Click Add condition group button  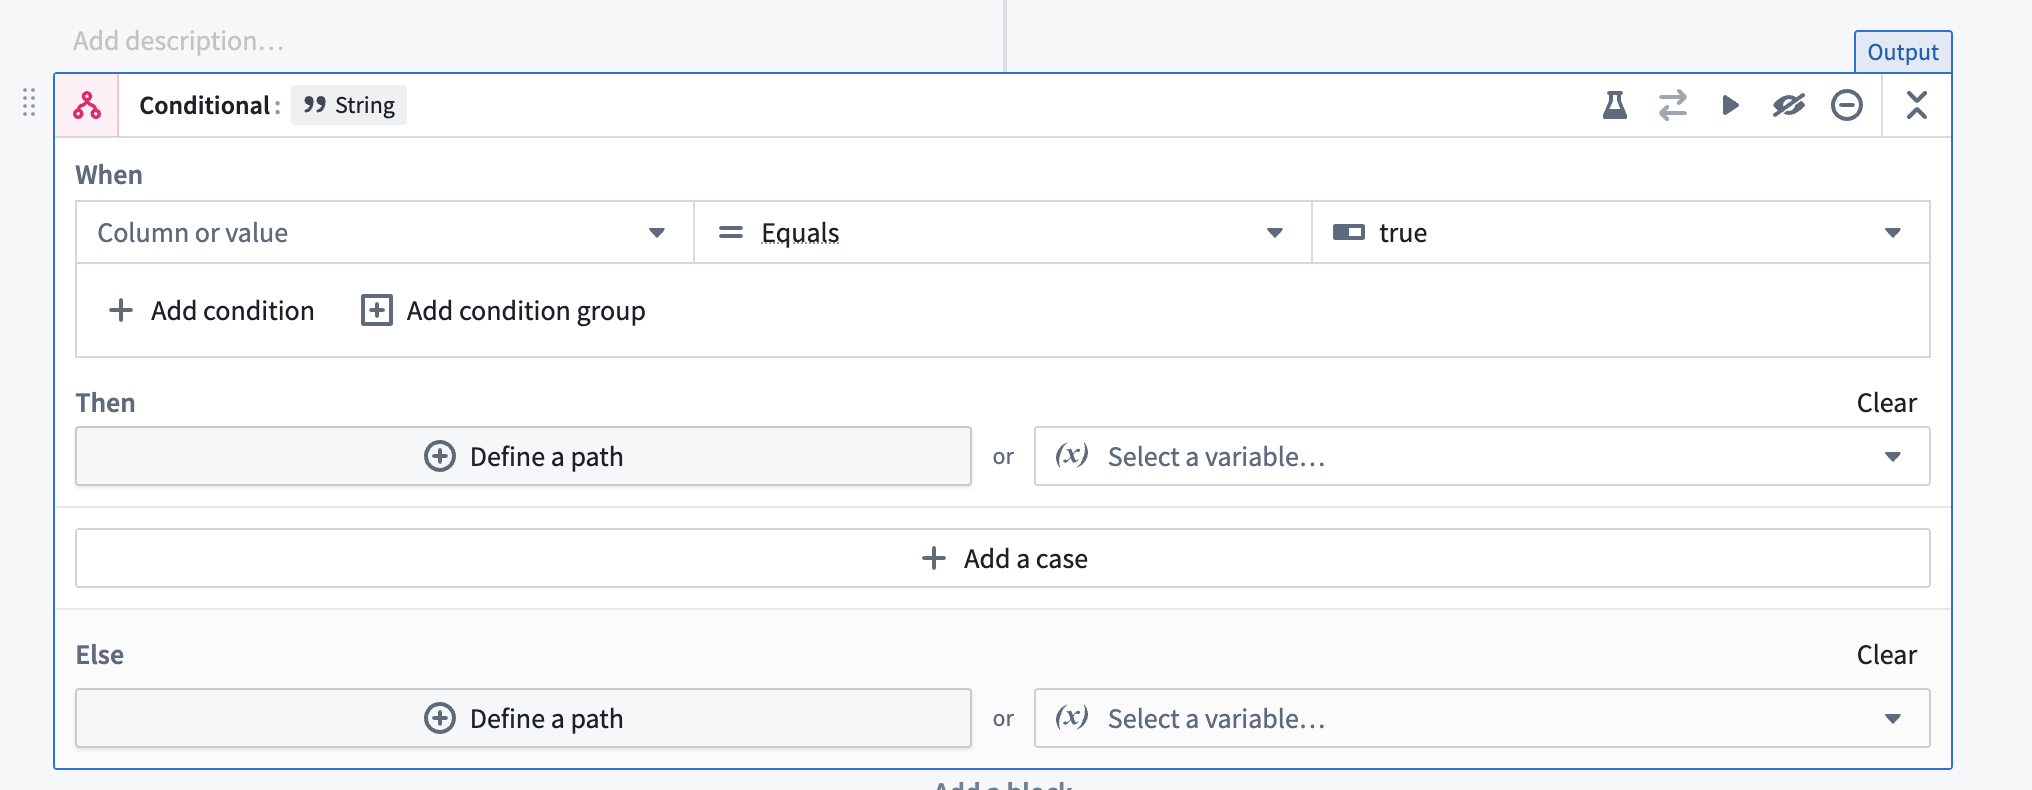tap(503, 311)
